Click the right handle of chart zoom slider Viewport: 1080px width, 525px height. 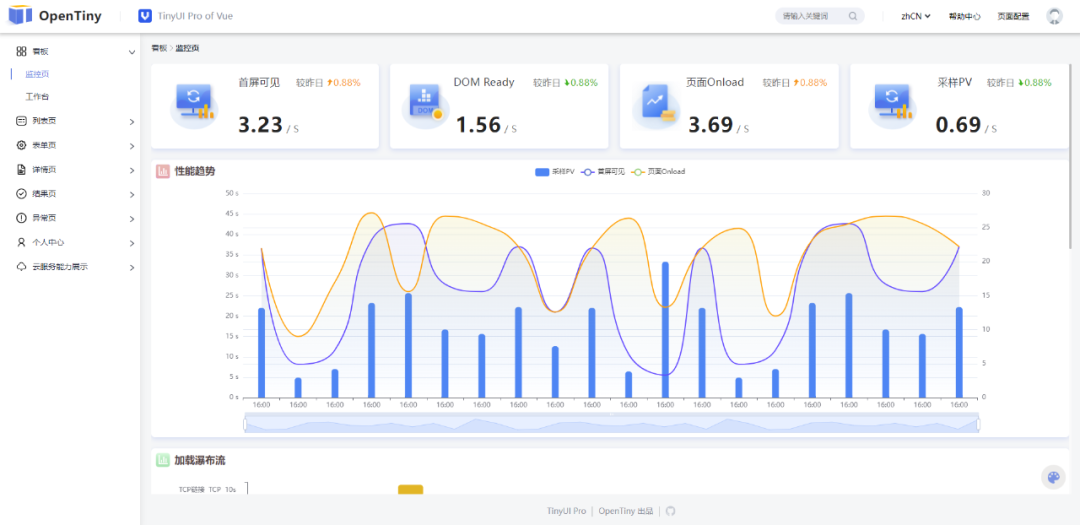point(978,424)
